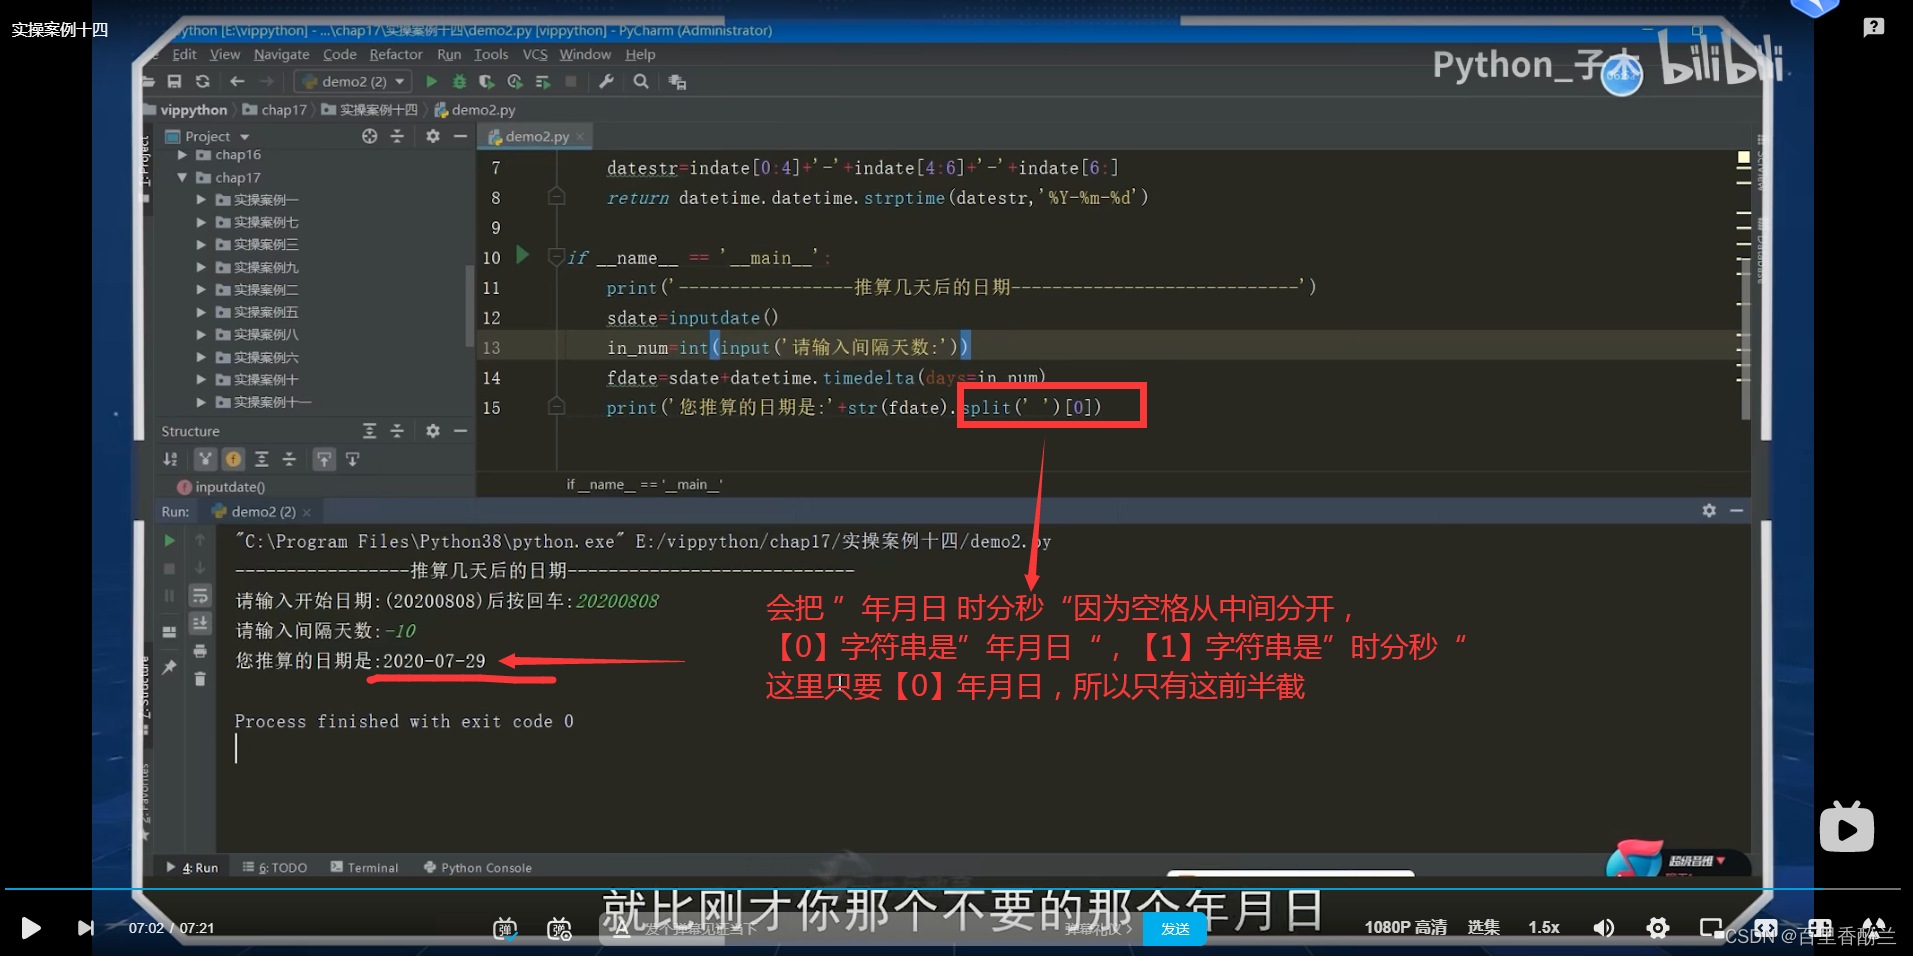
Task: Run demo2 with the green play icon
Action: point(431,81)
